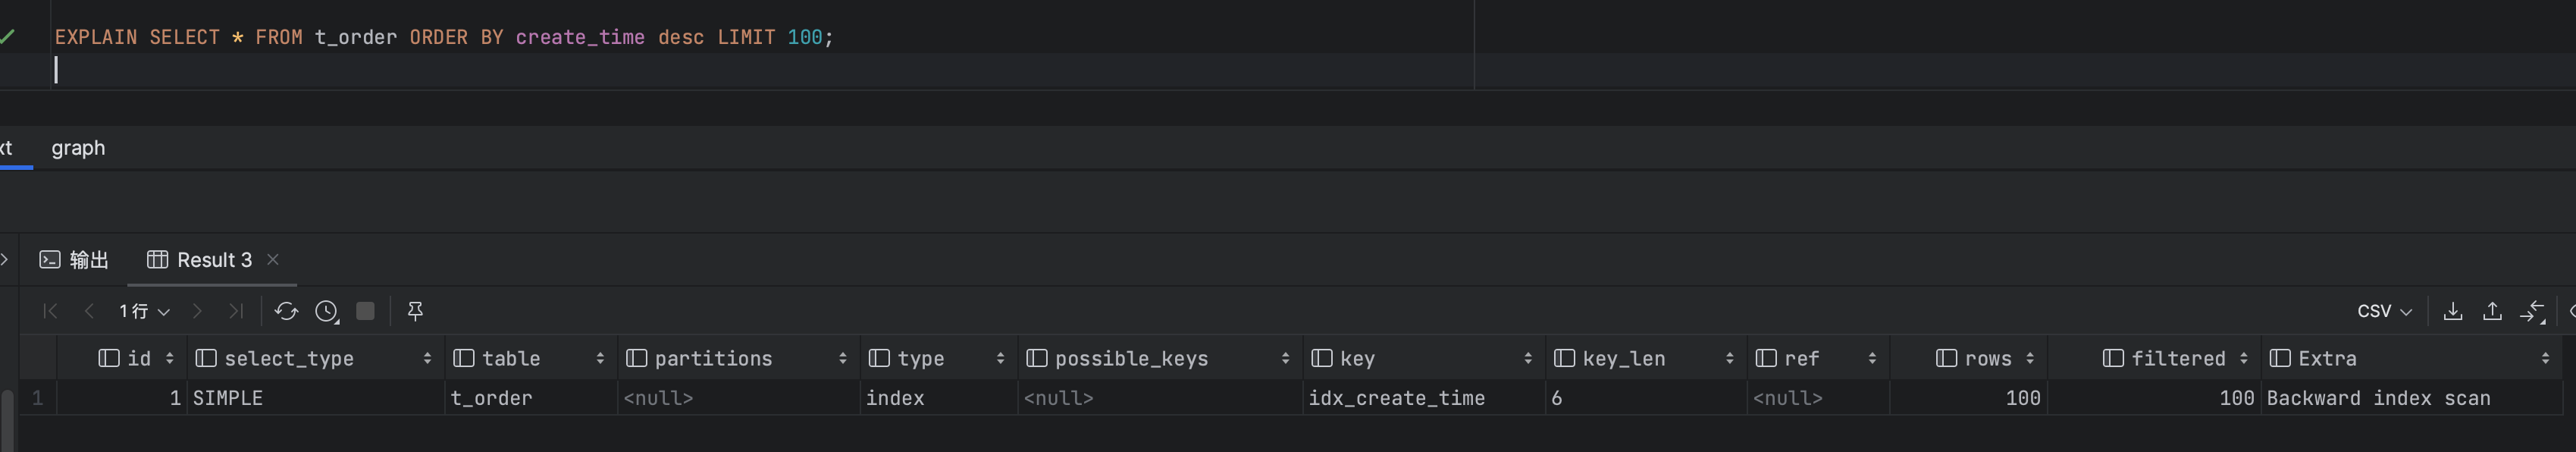Pin the Result 3 tab

pos(415,311)
